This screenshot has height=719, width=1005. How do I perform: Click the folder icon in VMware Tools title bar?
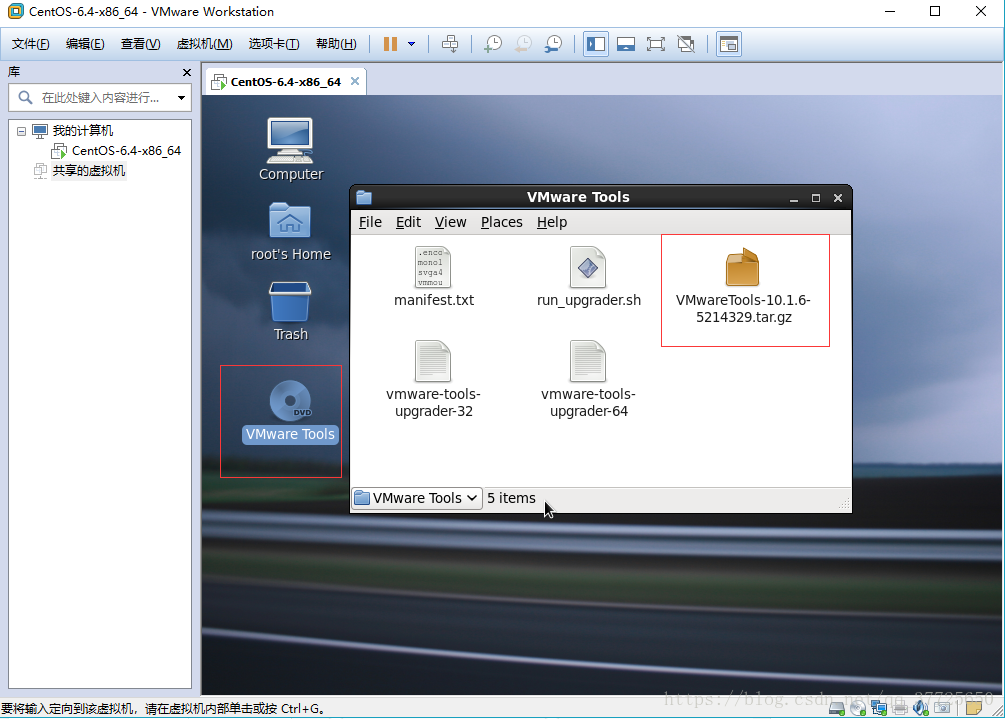pos(364,197)
